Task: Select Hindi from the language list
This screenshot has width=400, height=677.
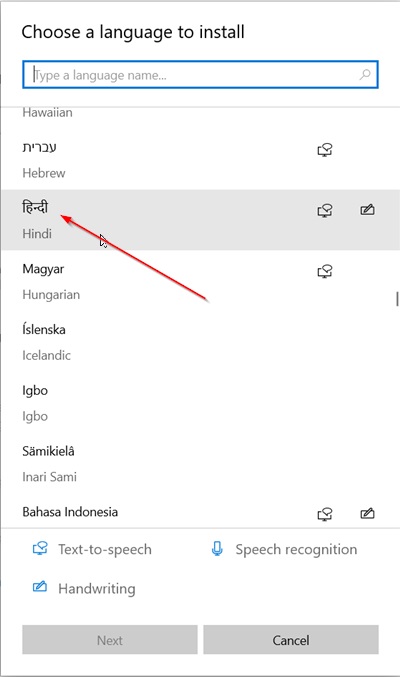Action: (200, 220)
